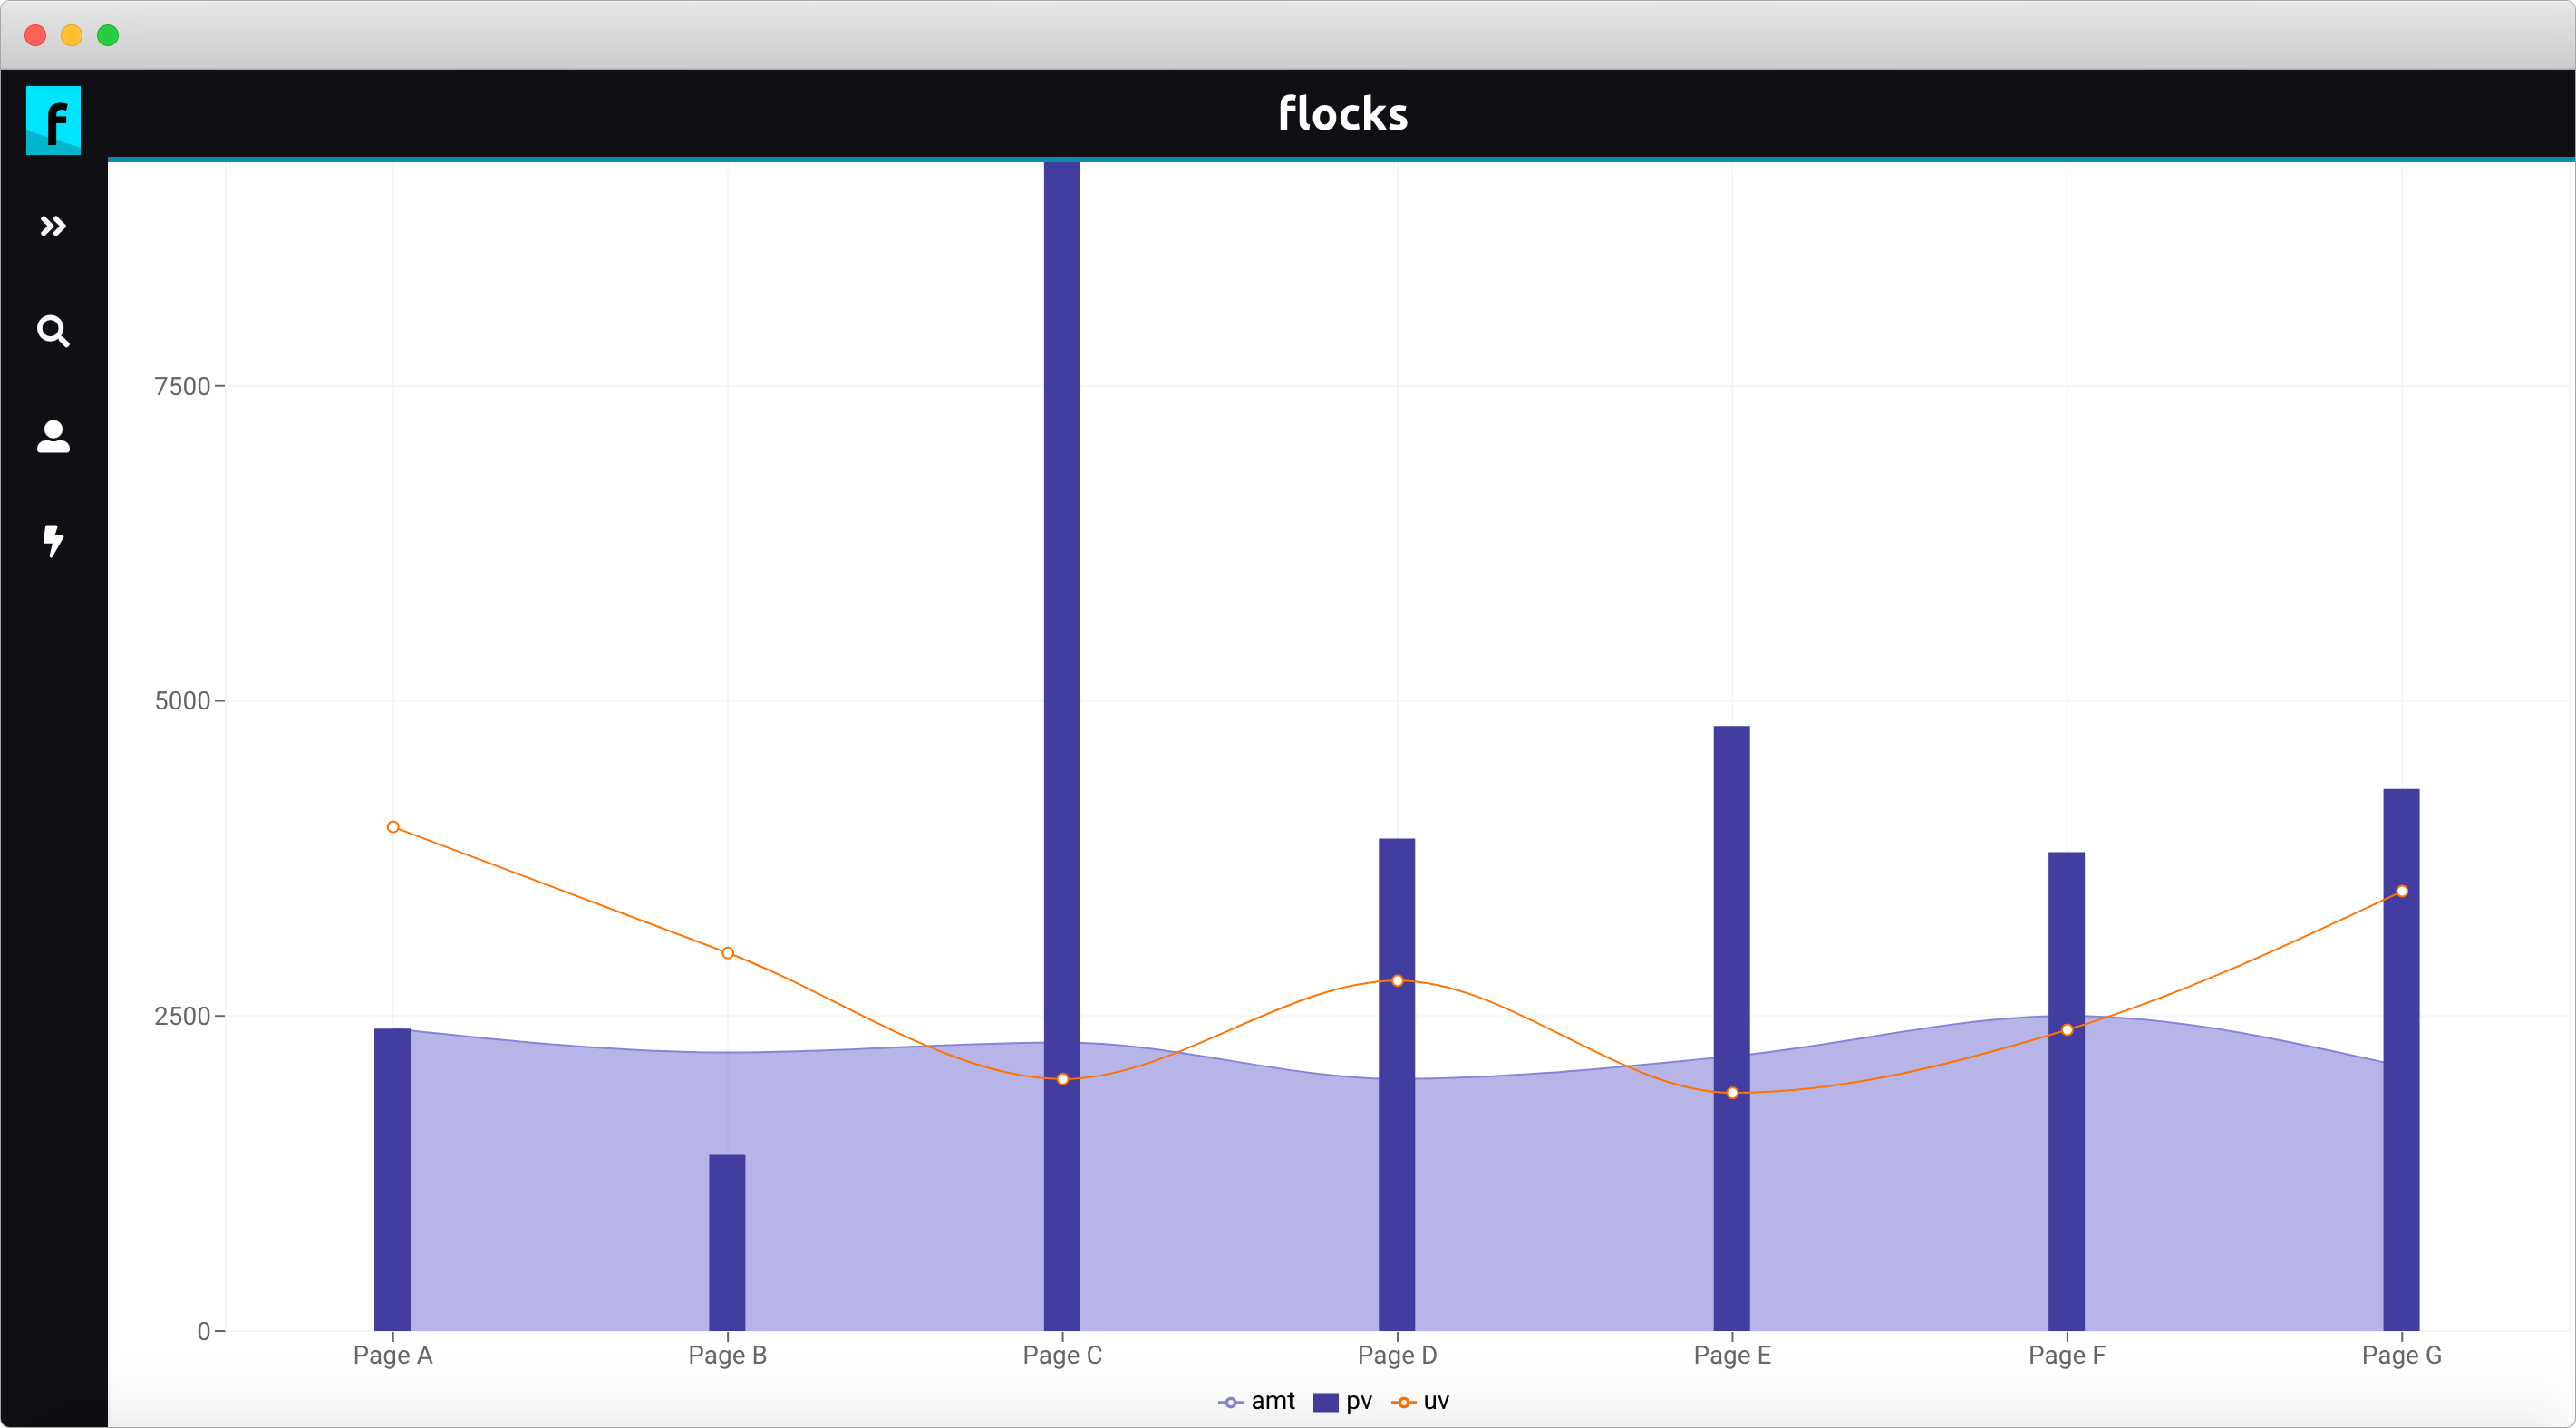Click the lightning bolt icon

(x=53, y=541)
